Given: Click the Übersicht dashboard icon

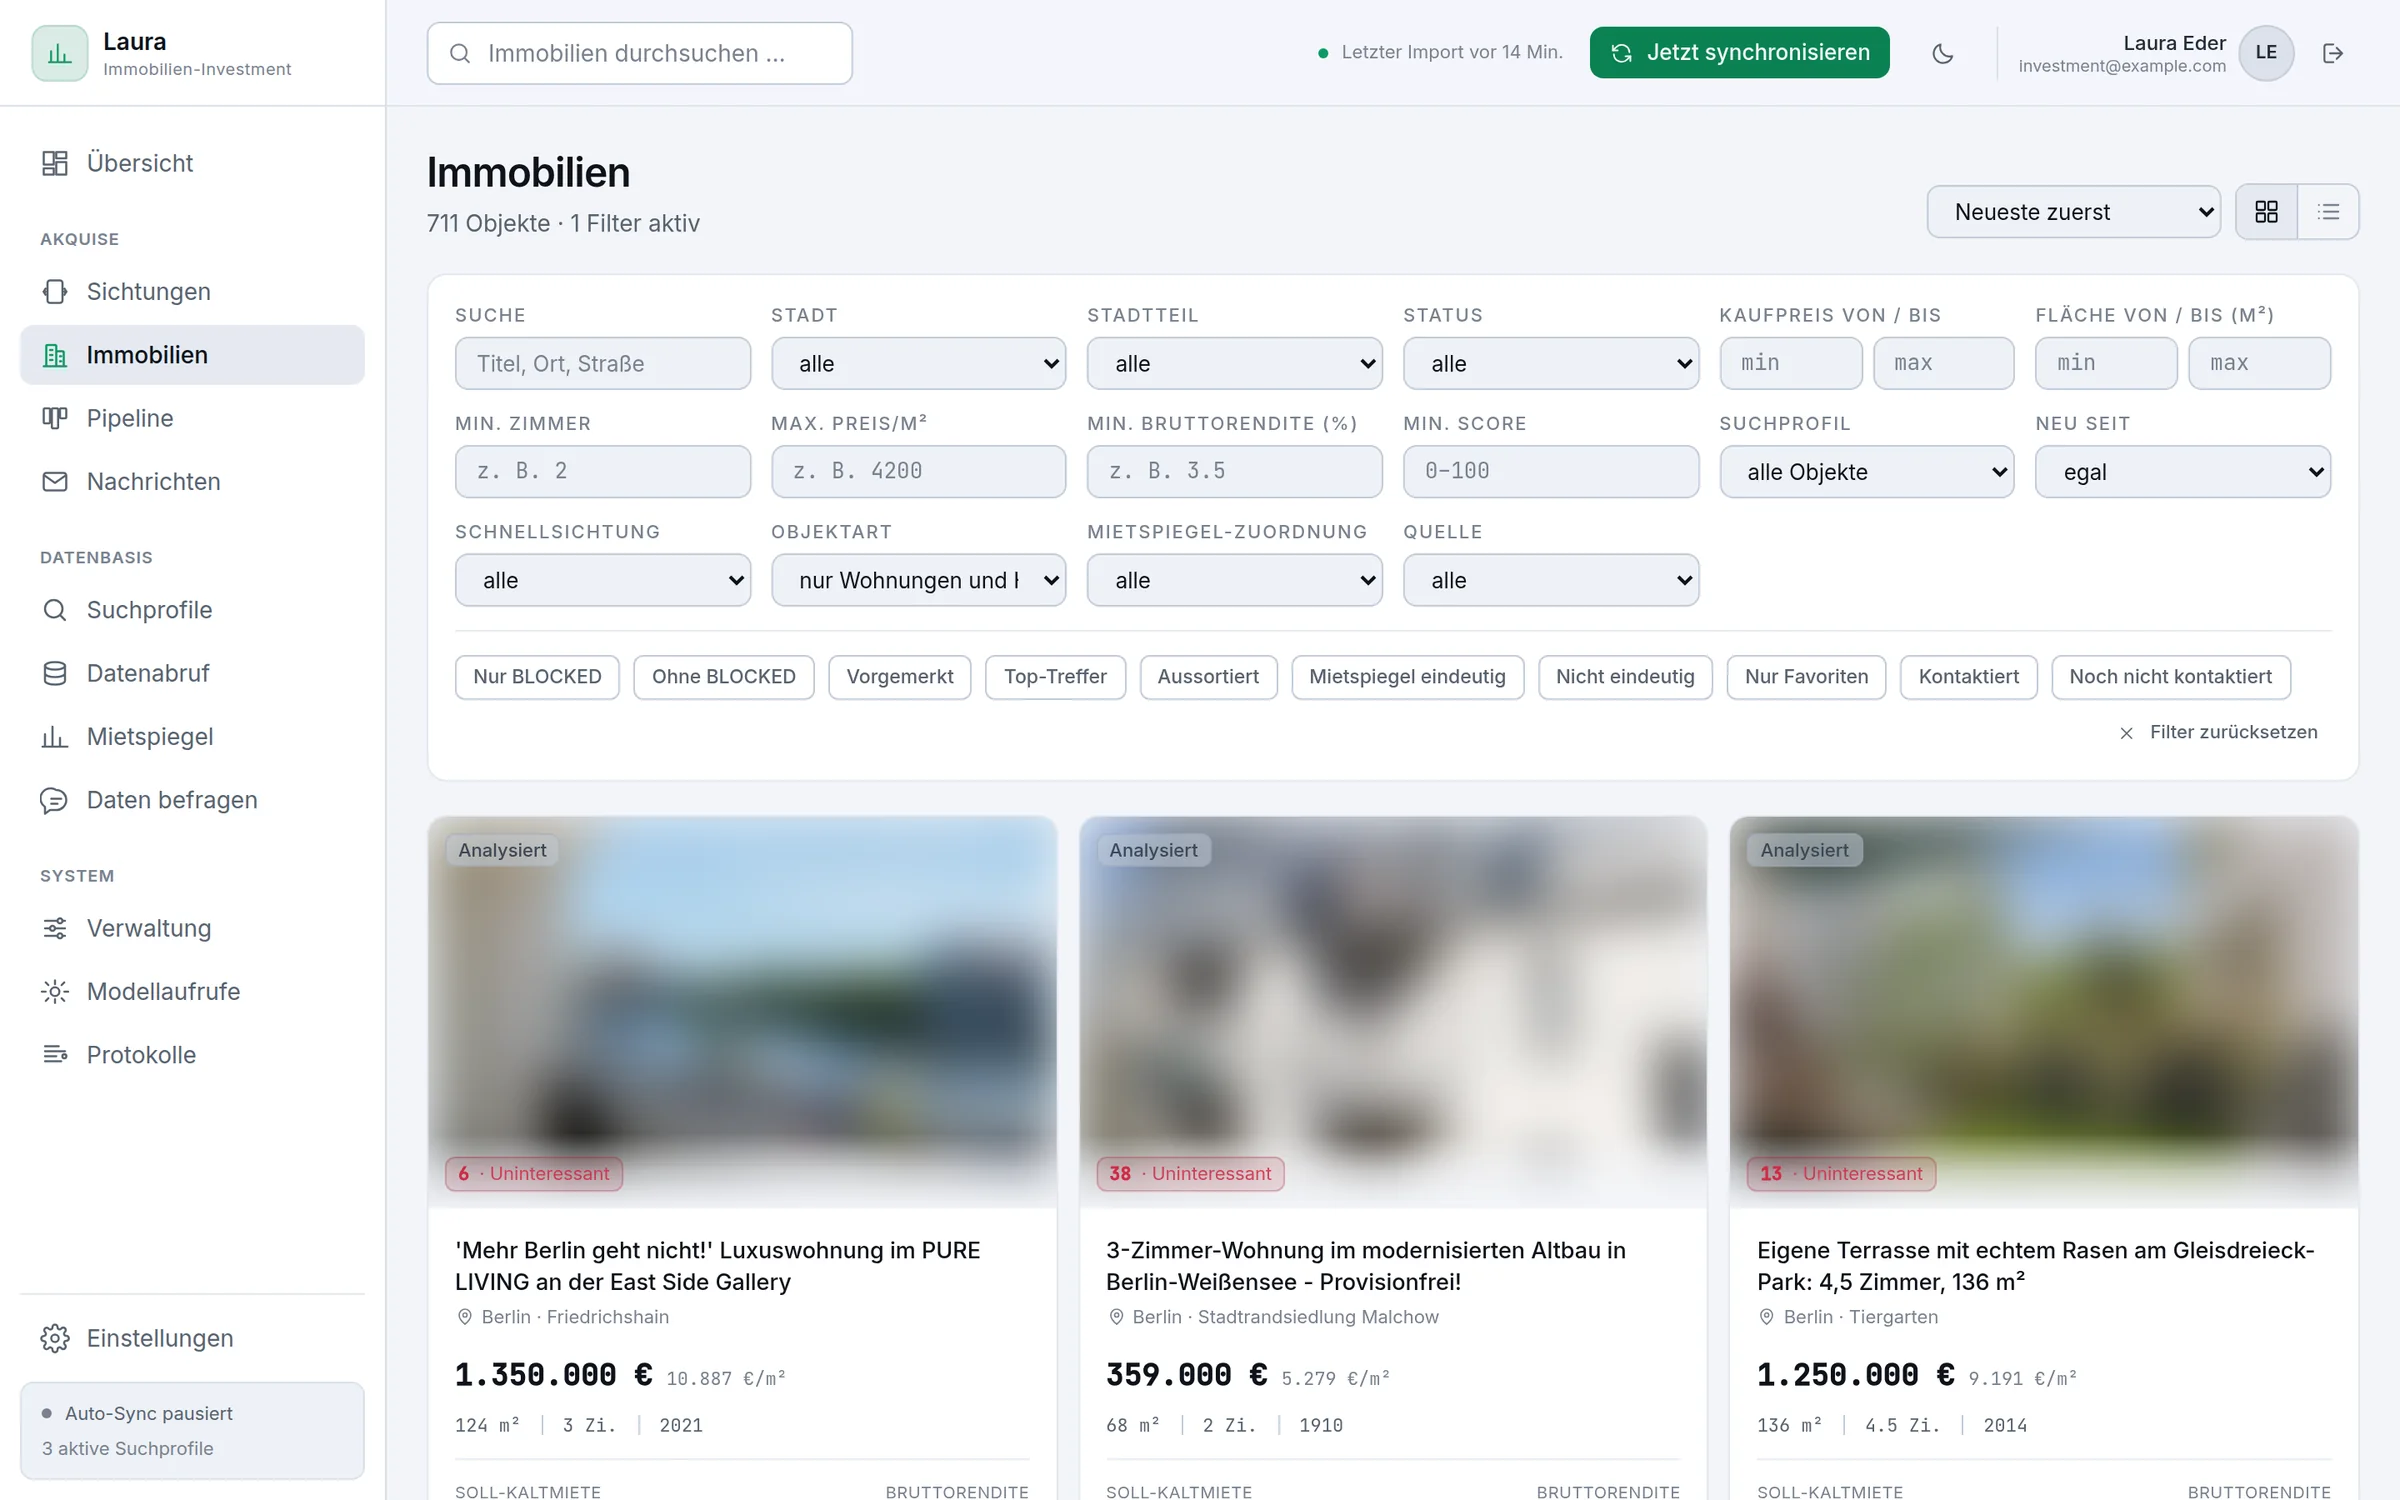Looking at the screenshot, I should (x=55, y=163).
